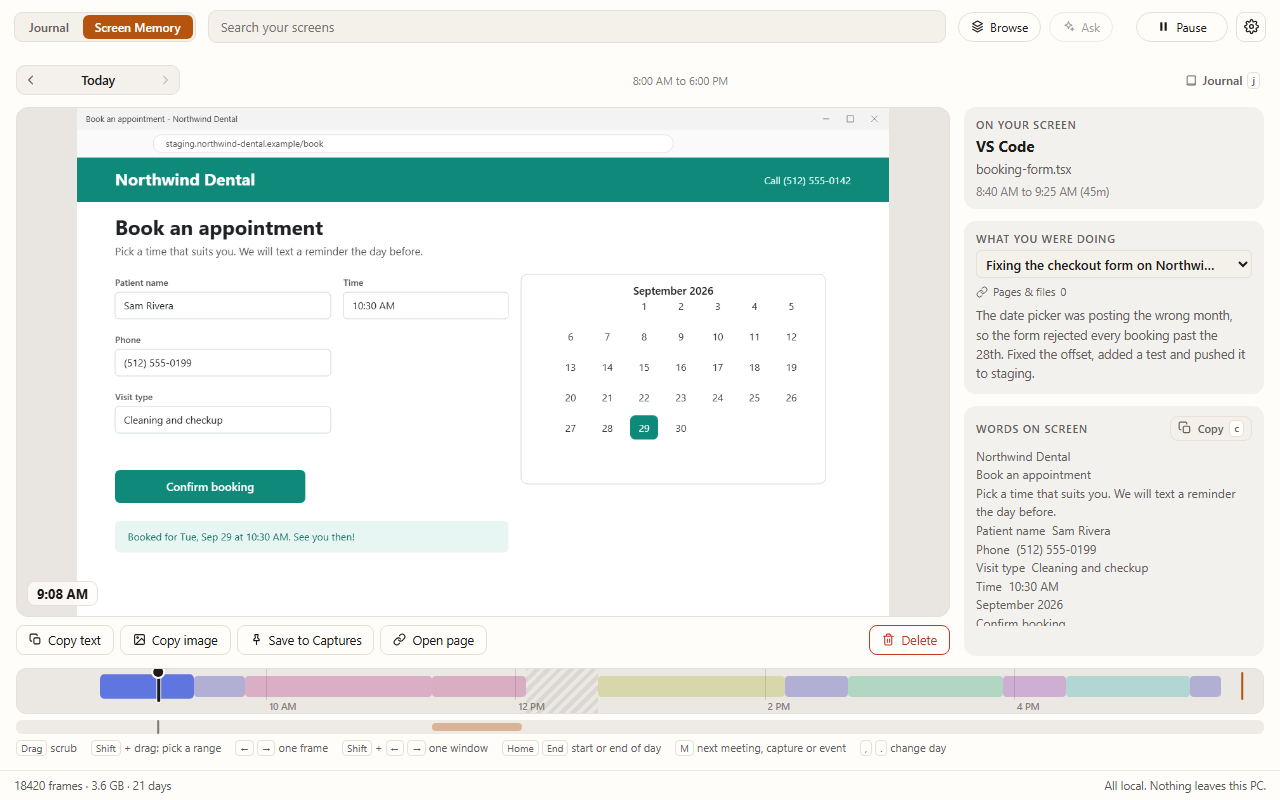Image resolution: width=1280 pixels, height=800 pixels.
Task: Select the purple timeline segment at 4 PM
Action: pos(1035,686)
